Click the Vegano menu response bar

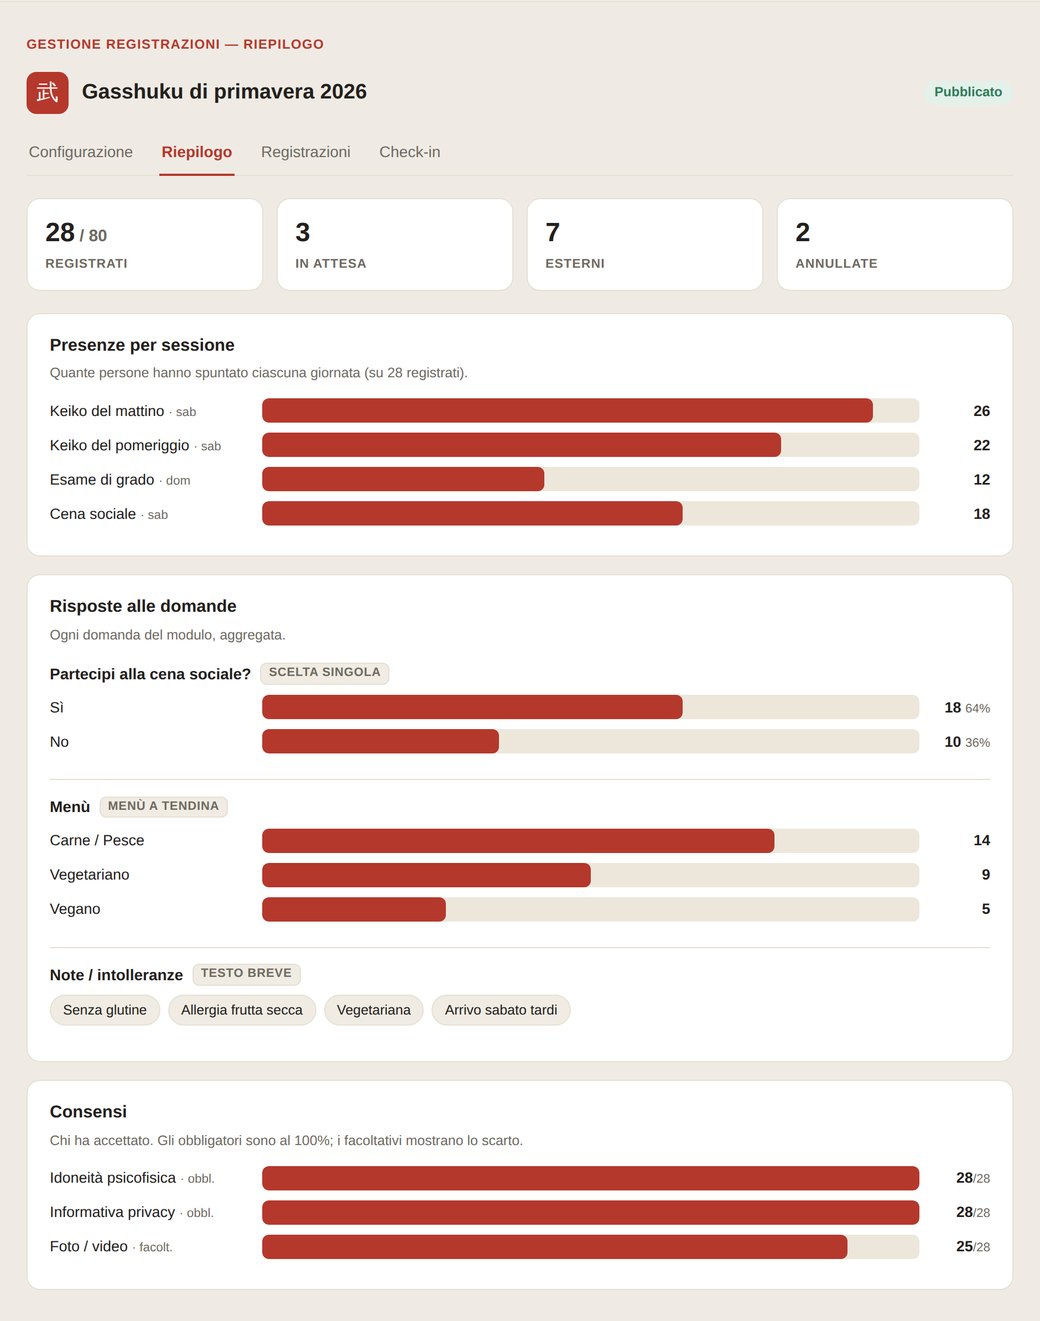click(x=590, y=909)
